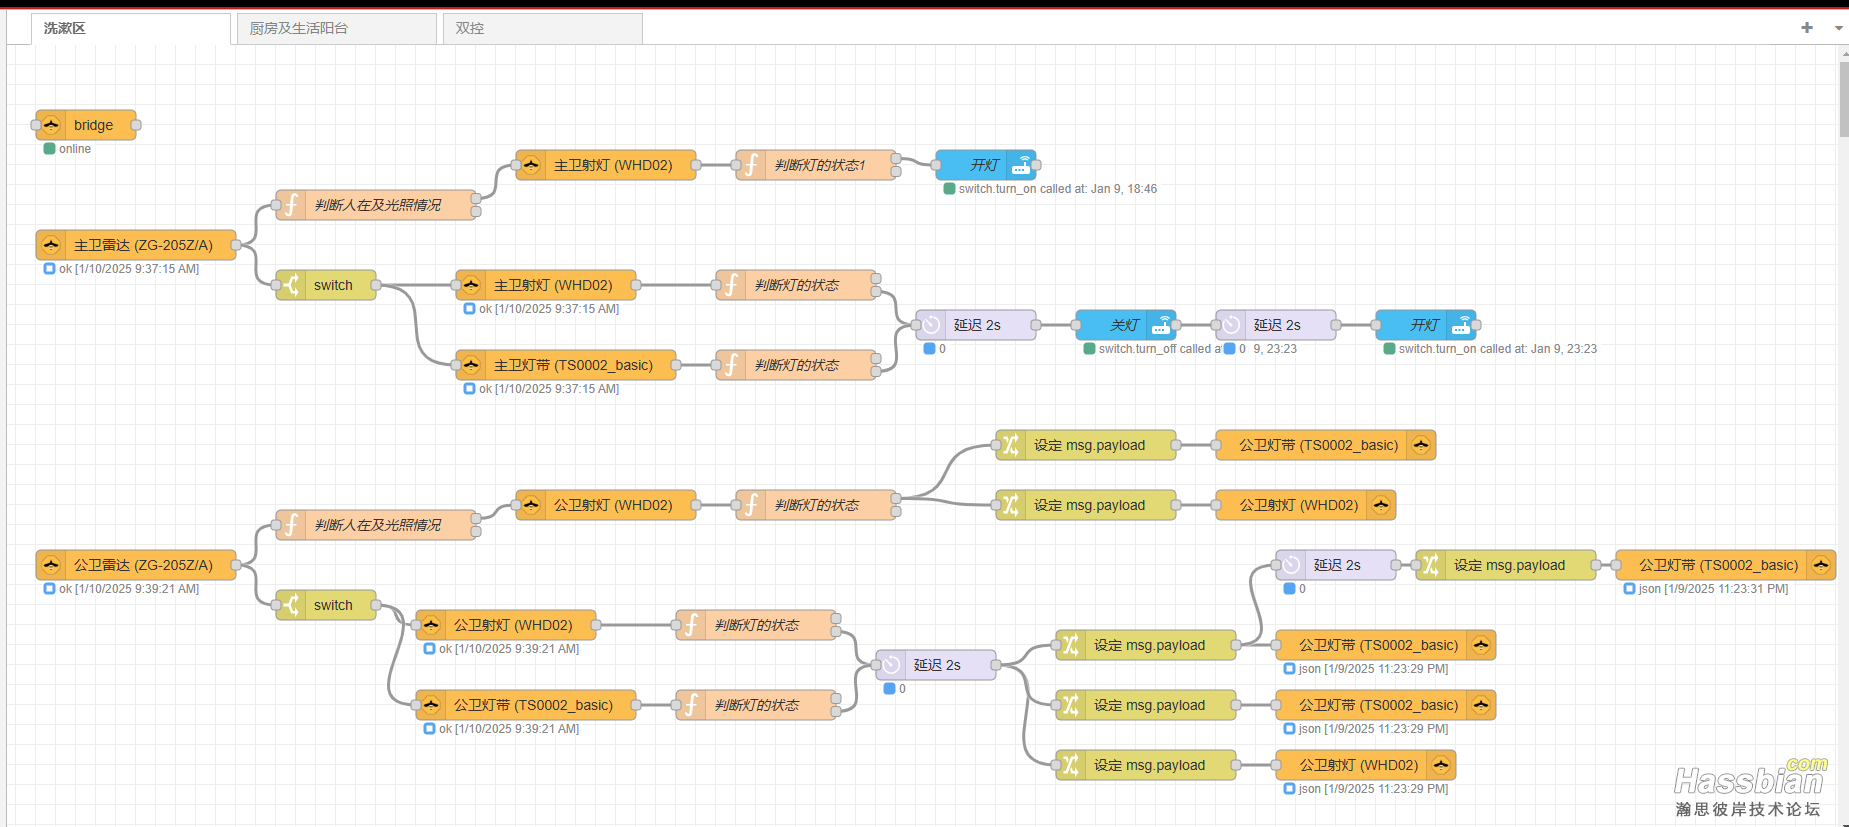Open the 厨房及生活阳台 flow tab
This screenshot has width=1849, height=827.
pyautogui.click(x=337, y=29)
